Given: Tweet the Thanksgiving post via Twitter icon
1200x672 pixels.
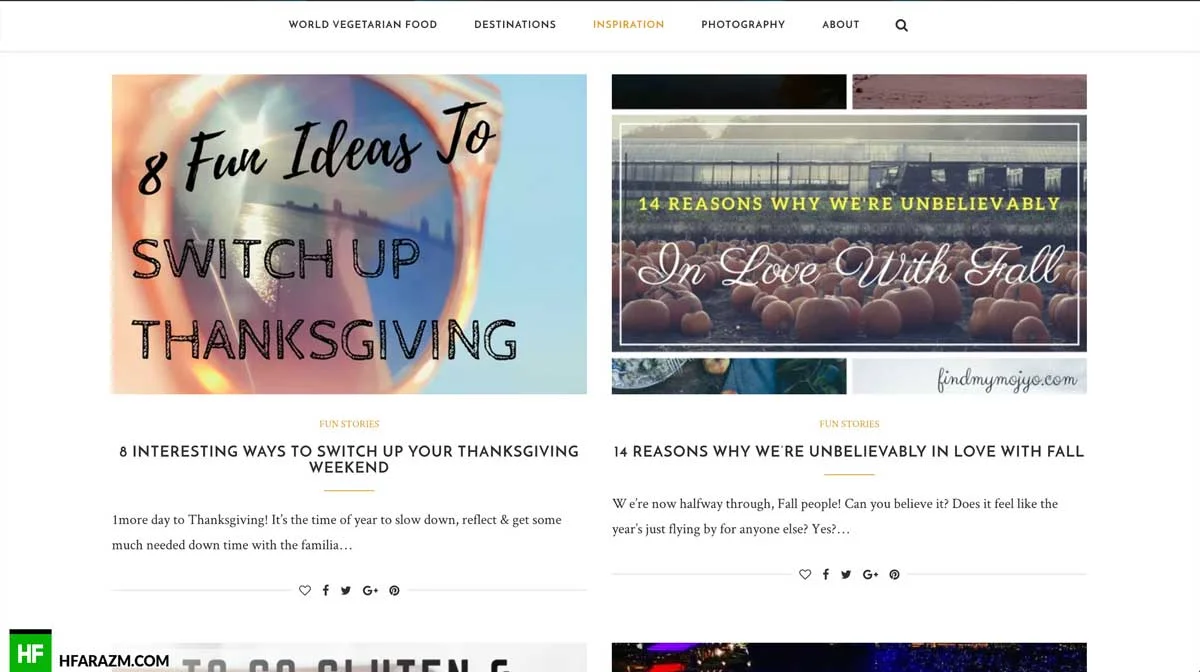Looking at the screenshot, I should click(x=346, y=591).
